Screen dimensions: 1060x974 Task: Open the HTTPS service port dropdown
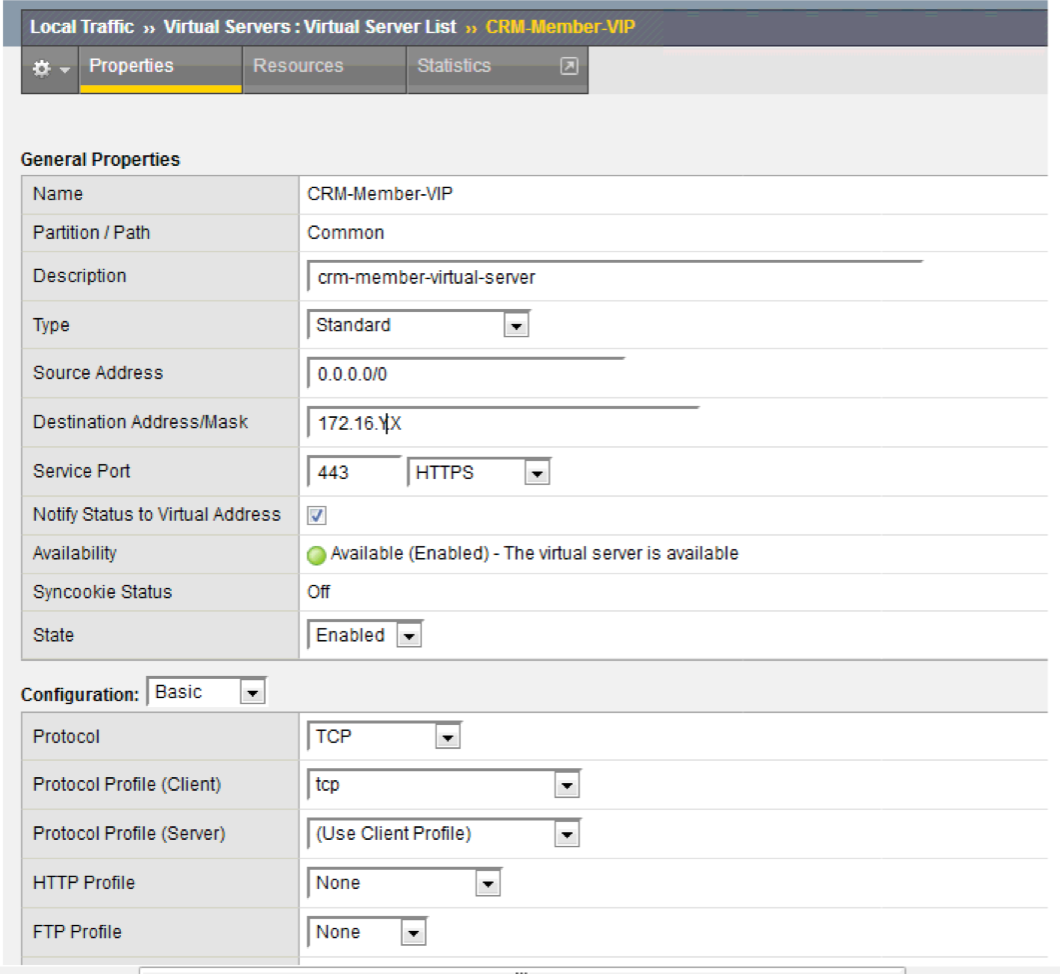pos(536,471)
